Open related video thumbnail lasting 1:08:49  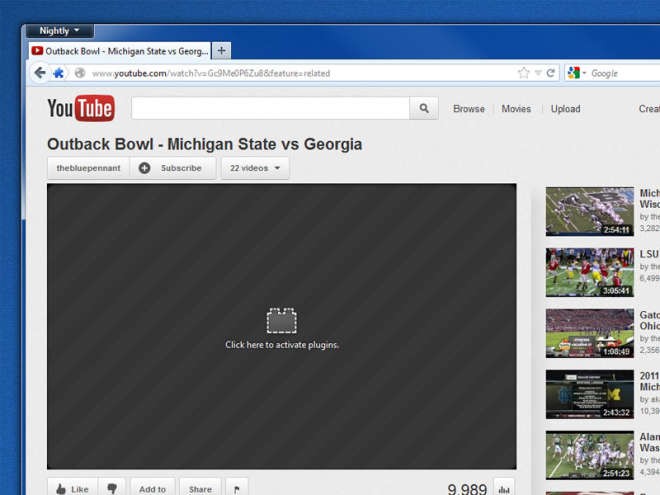click(590, 333)
